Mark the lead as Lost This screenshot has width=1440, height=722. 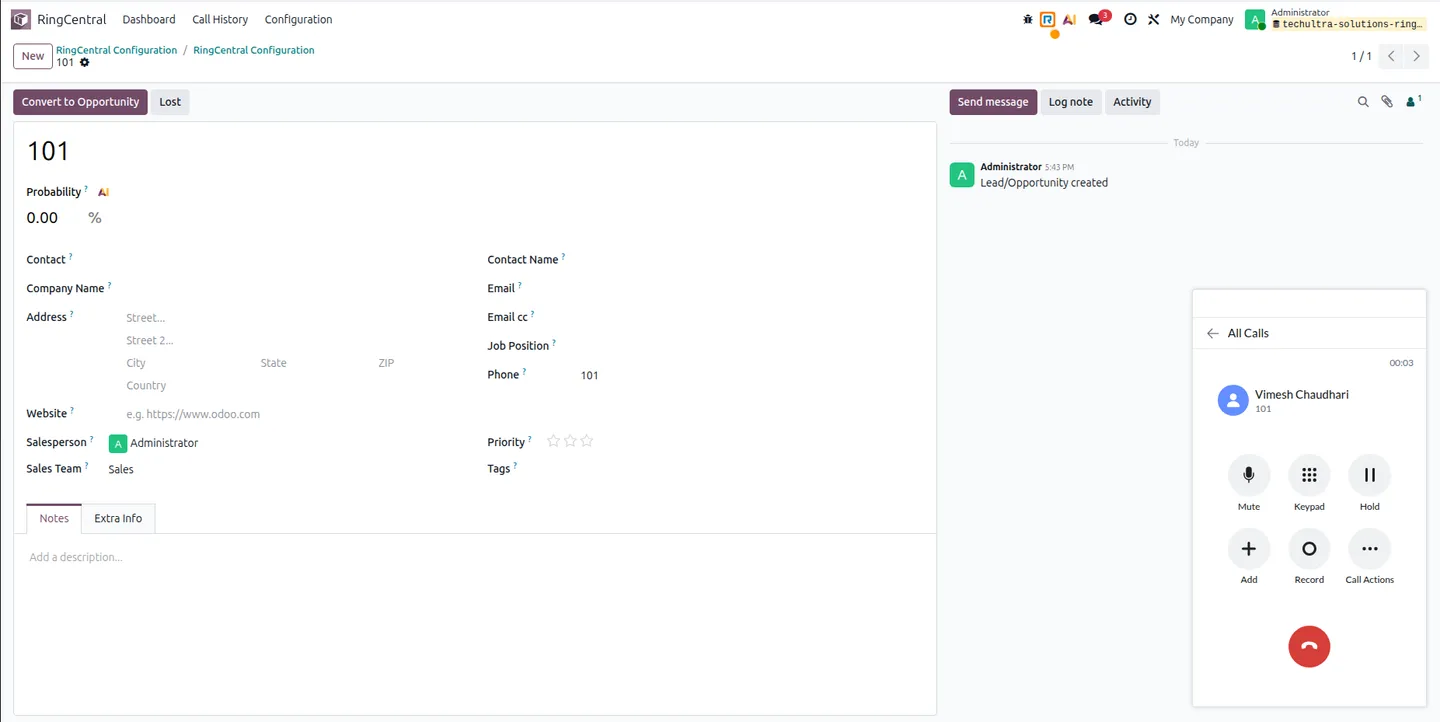pos(170,102)
